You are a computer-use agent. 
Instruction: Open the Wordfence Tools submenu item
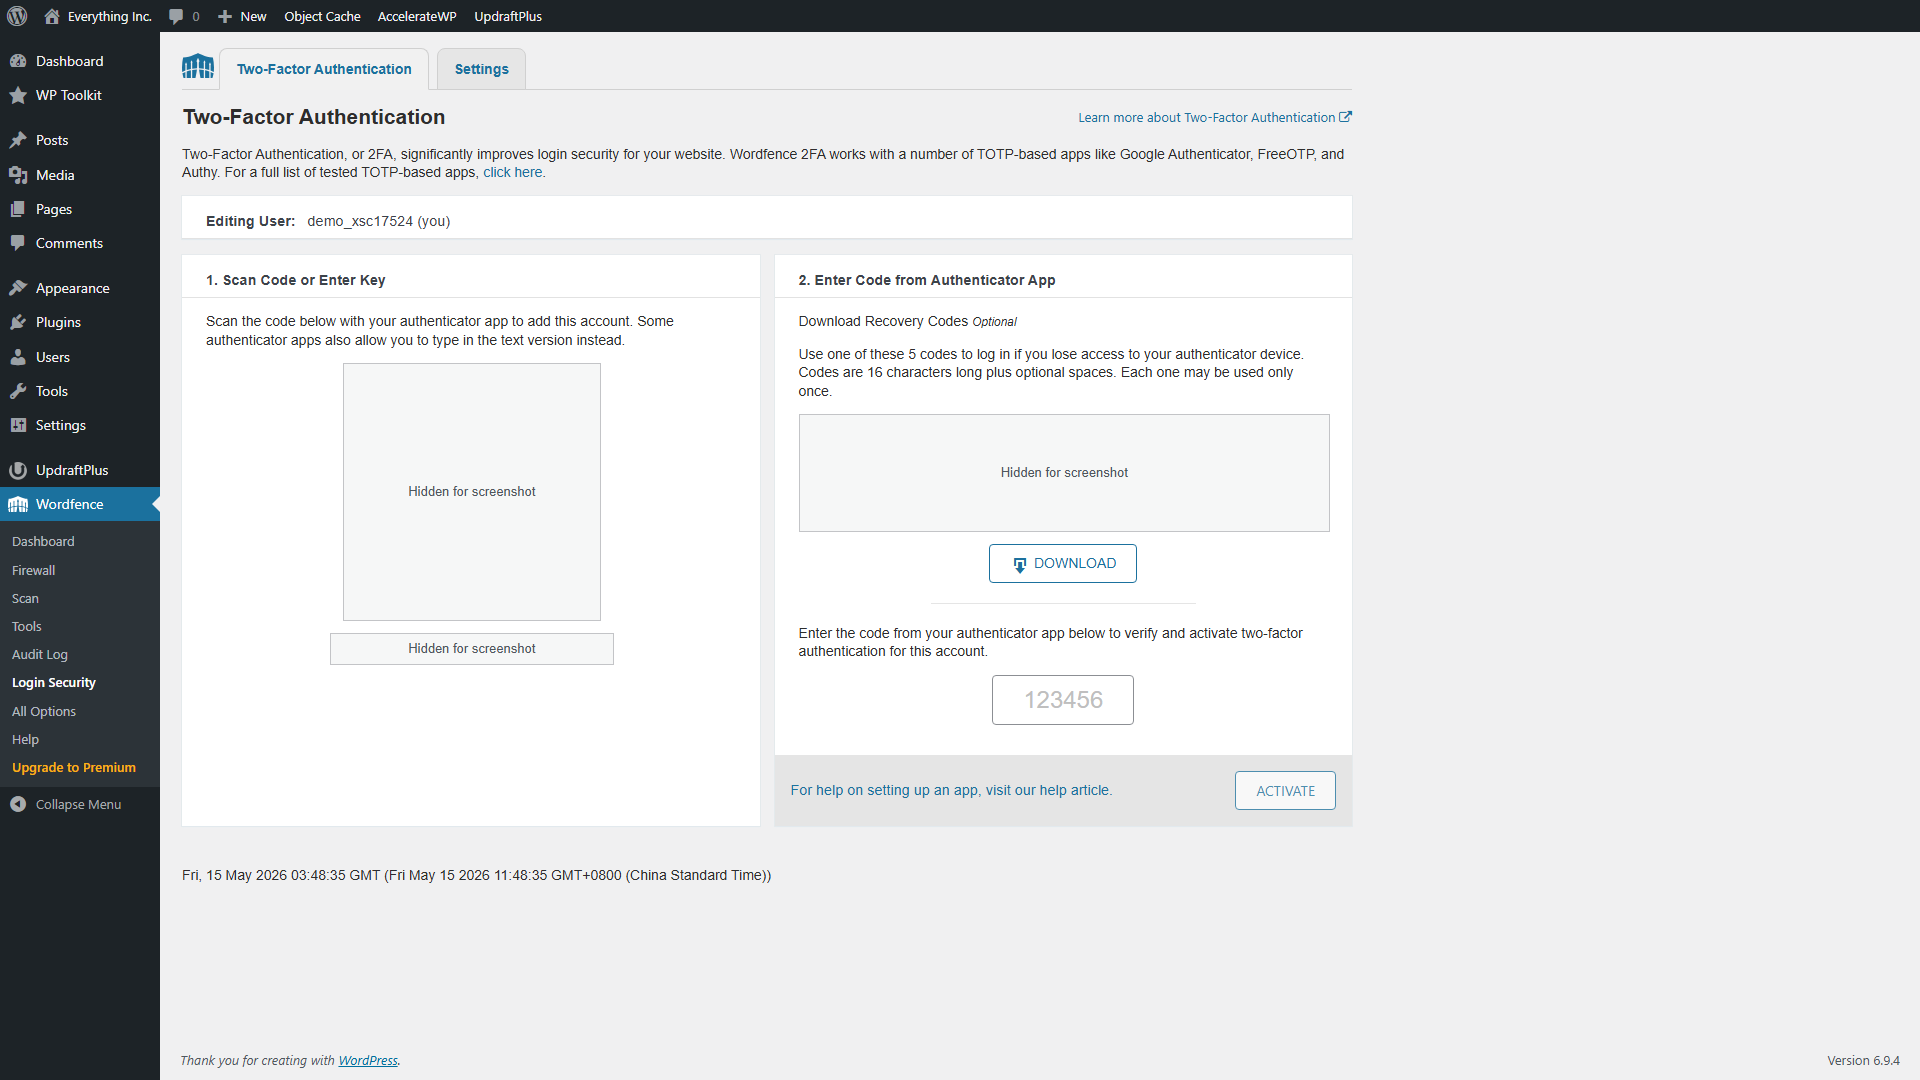[27, 626]
